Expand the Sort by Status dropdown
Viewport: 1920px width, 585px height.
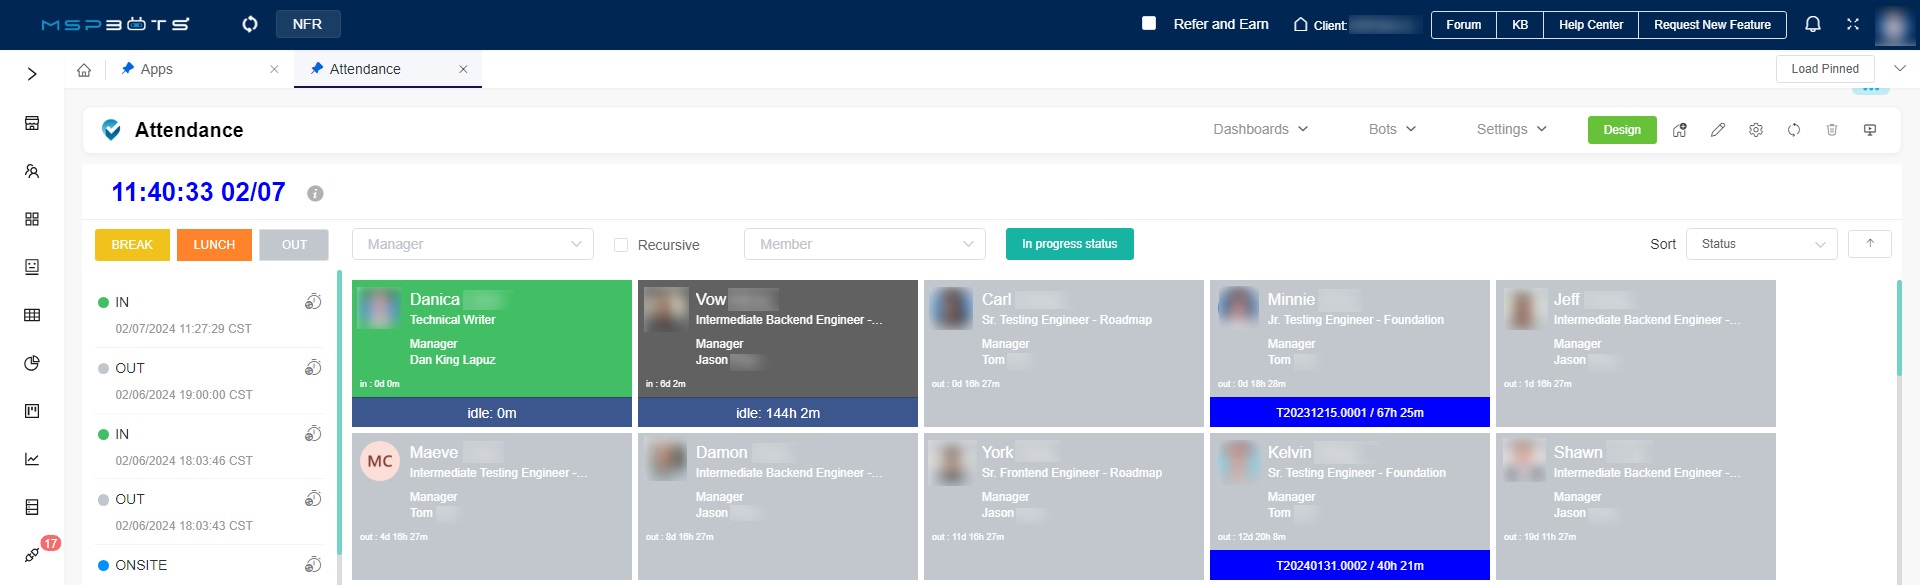point(1760,244)
